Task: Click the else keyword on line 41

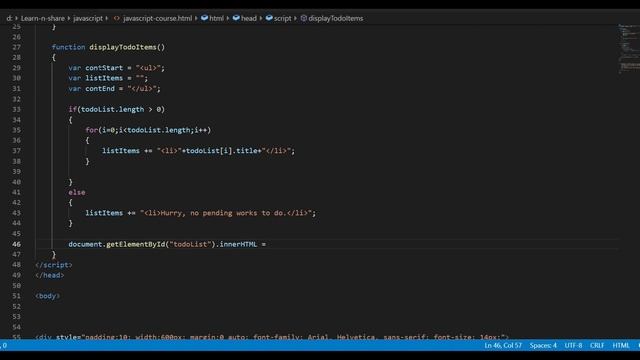Action: click(x=77, y=192)
